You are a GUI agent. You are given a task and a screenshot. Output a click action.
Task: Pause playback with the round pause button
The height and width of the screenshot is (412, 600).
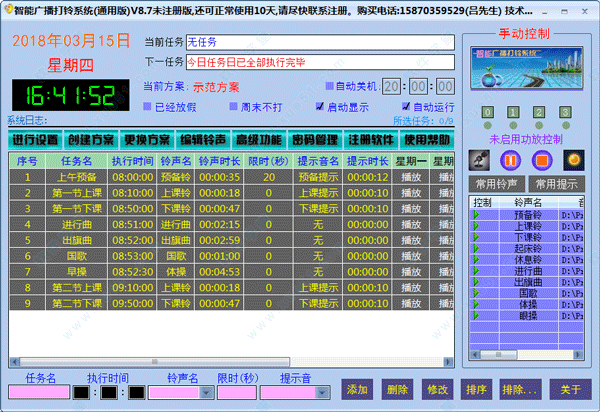[x=512, y=159]
